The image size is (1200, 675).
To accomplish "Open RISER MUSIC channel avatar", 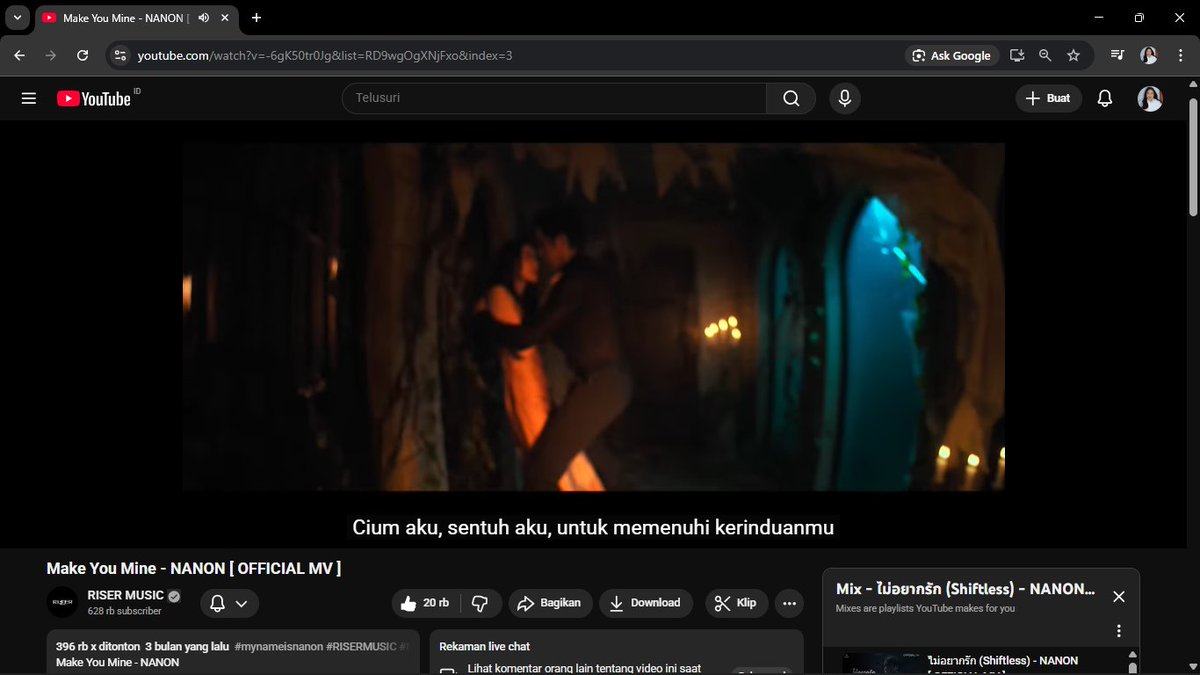I will (x=62, y=602).
